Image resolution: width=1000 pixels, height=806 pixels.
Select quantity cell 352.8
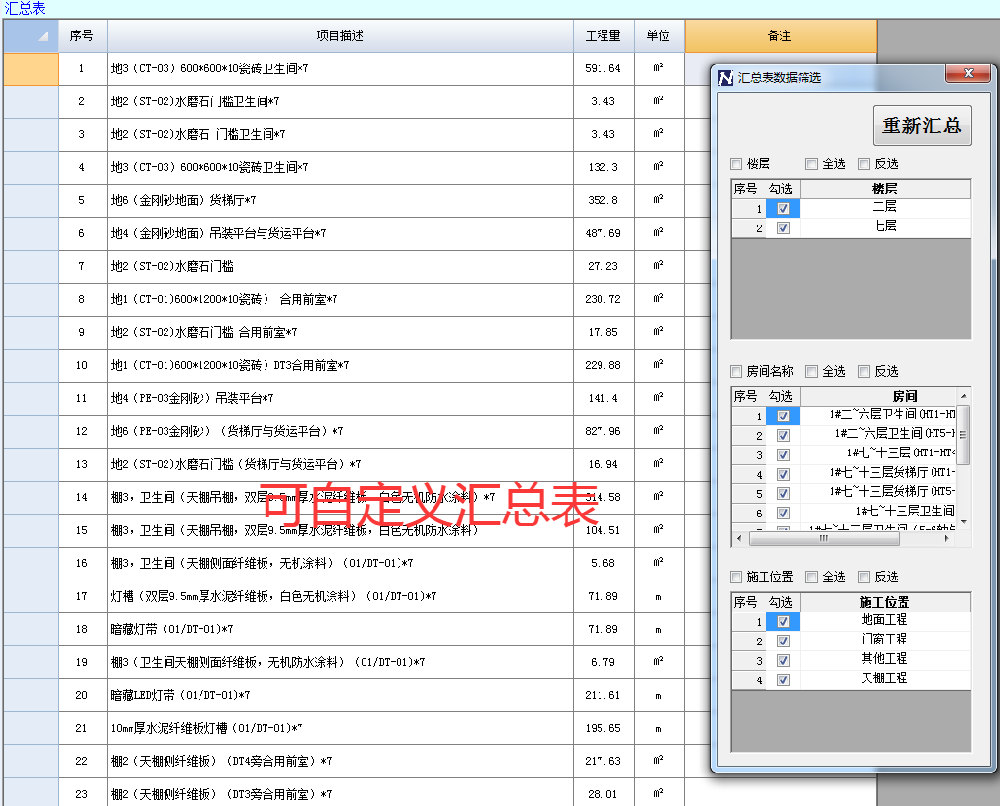tap(603, 200)
